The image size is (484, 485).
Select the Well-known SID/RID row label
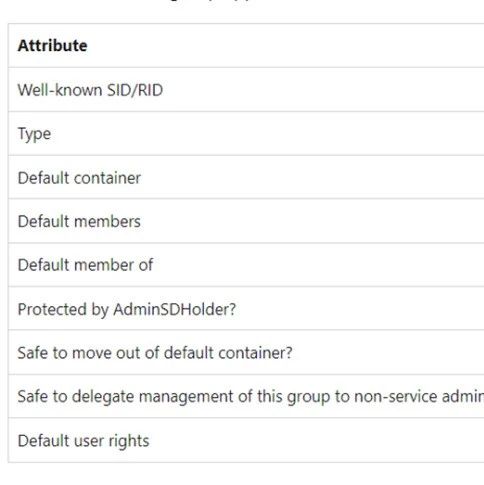(90, 90)
